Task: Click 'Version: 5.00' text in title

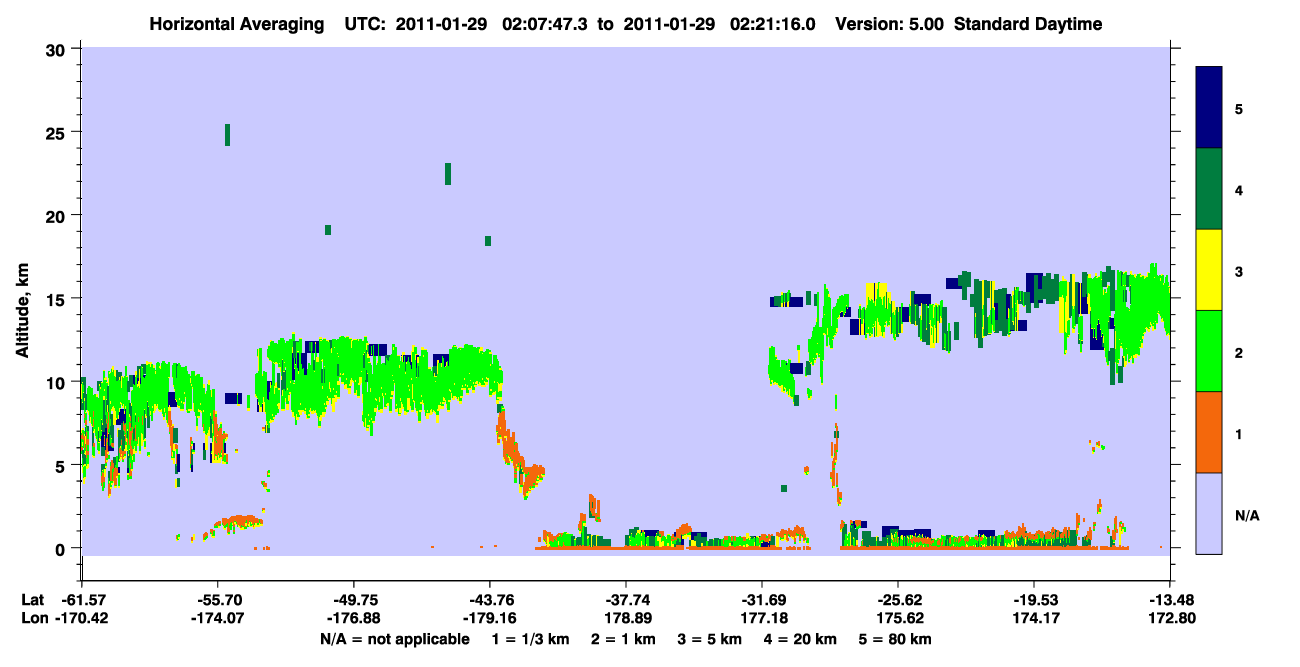Action: tap(891, 24)
